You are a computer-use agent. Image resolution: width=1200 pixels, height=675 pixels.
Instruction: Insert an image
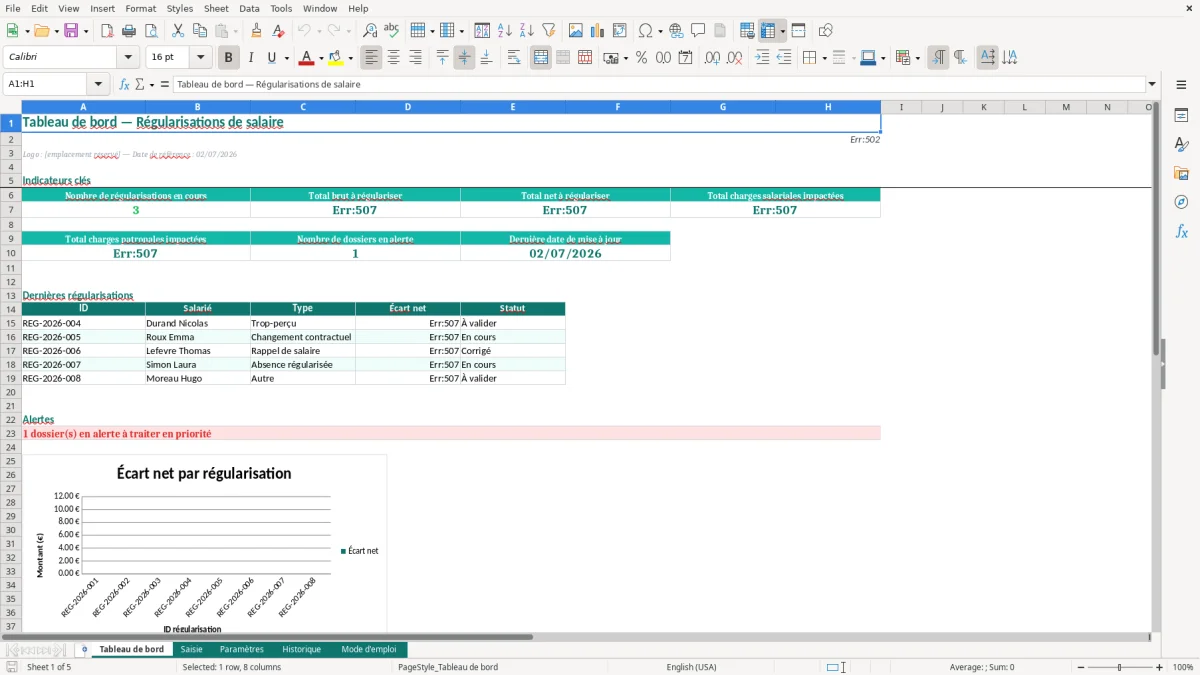click(576, 31)
